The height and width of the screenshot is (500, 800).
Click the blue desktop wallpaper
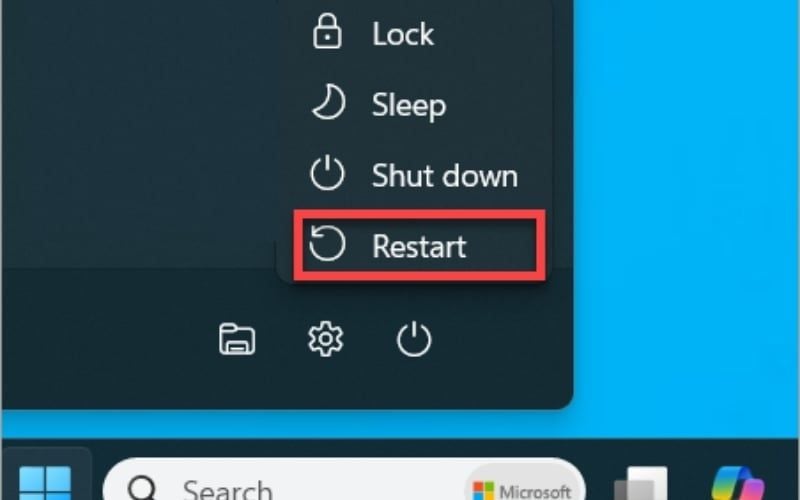(x=686, y=204)
